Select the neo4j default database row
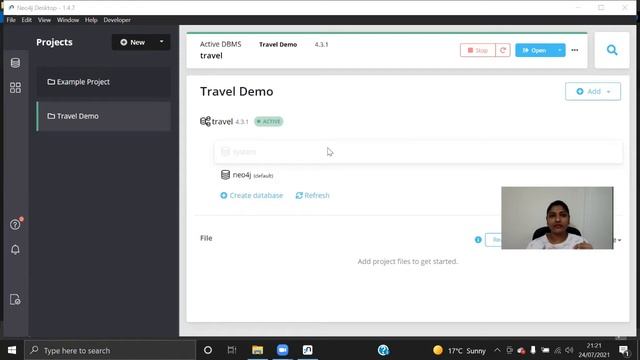 (418, 175)
